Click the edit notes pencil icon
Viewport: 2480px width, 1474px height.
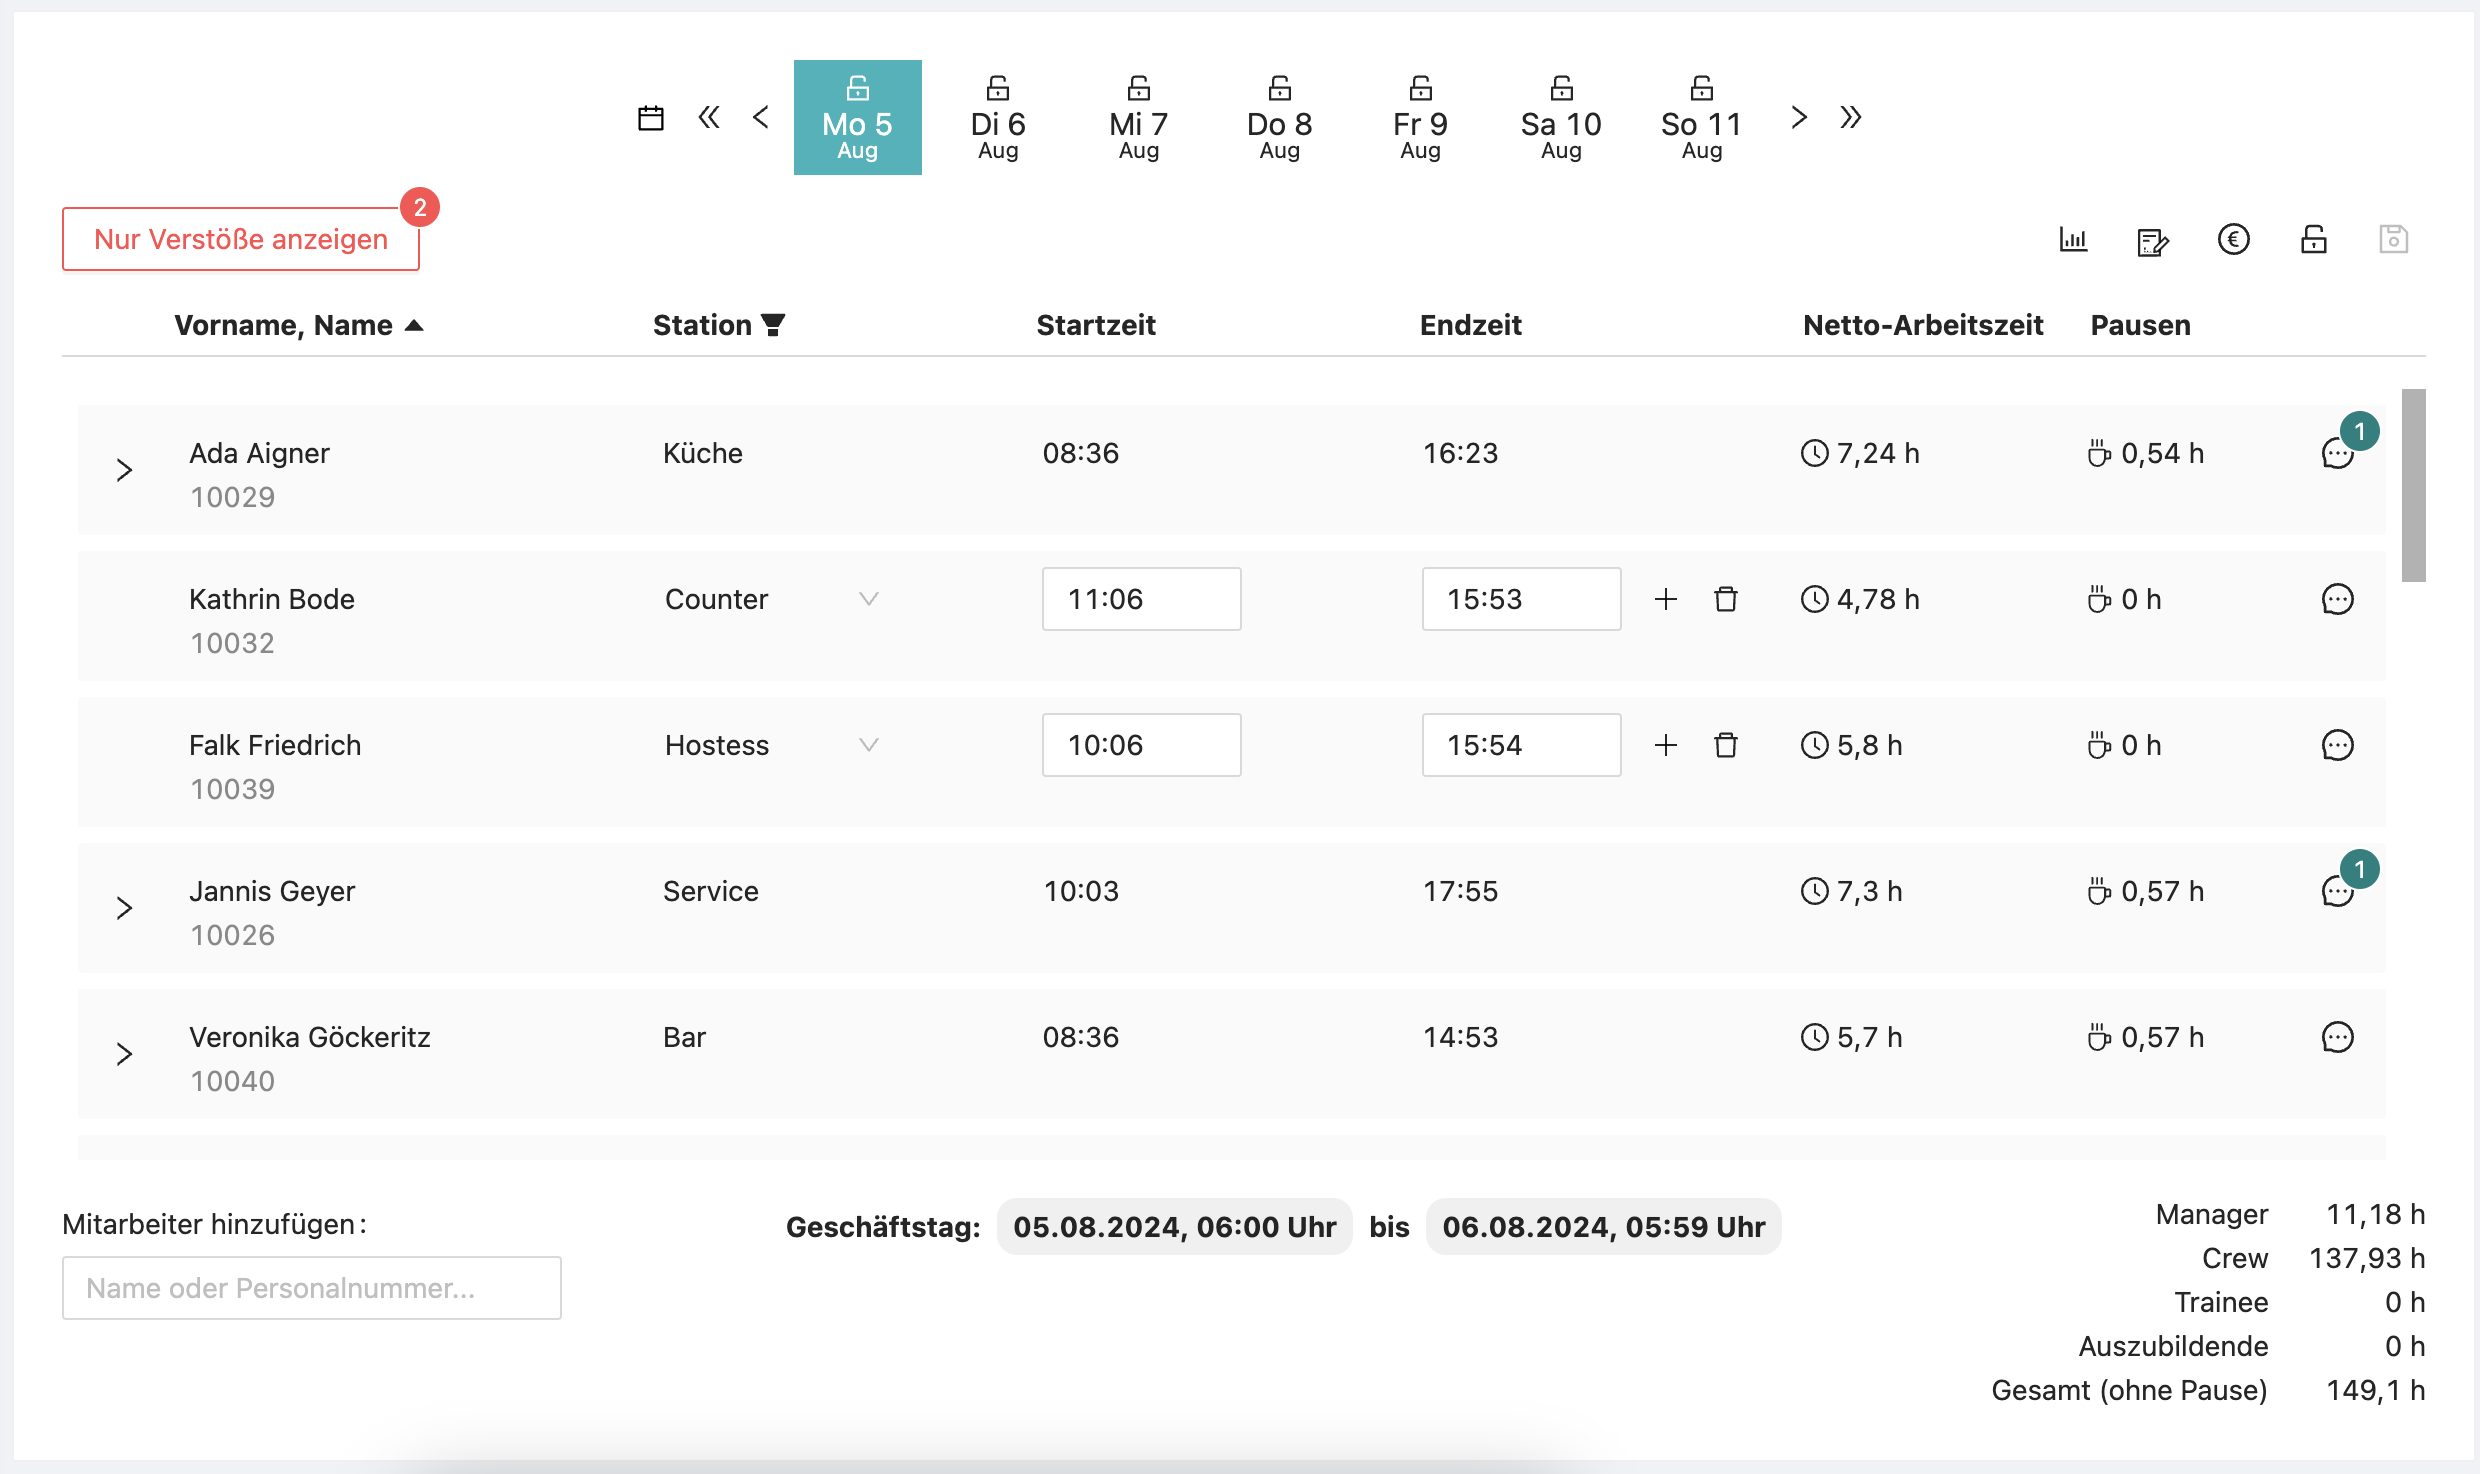pos(2152,242)
